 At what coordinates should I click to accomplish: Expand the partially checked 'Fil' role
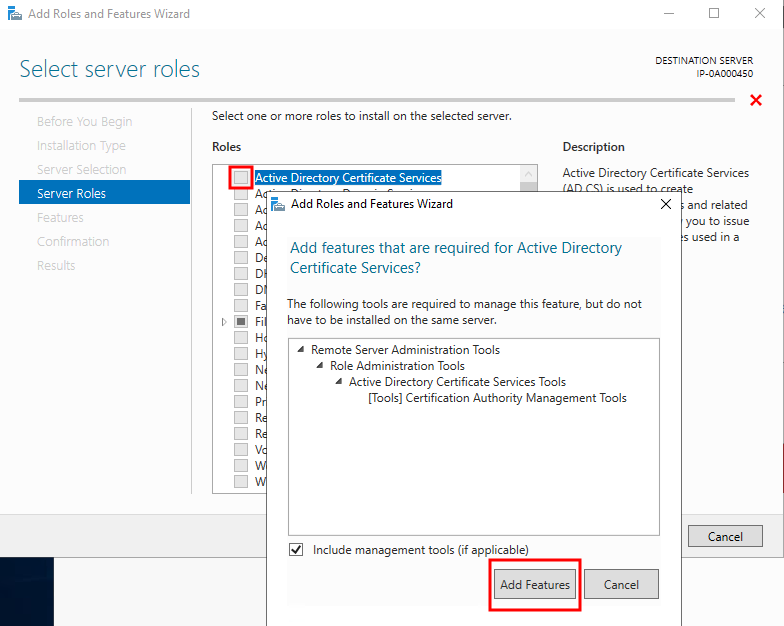point(224,322)
